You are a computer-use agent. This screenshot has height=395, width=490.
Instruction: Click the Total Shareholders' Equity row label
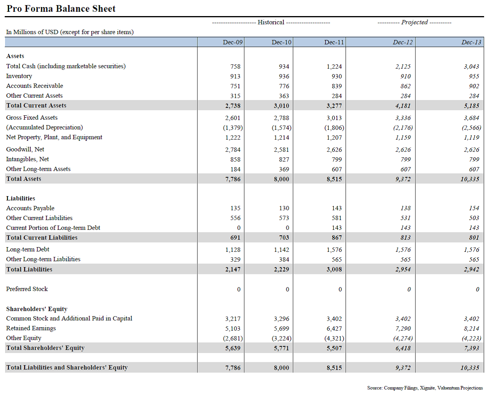pos(45,348)
